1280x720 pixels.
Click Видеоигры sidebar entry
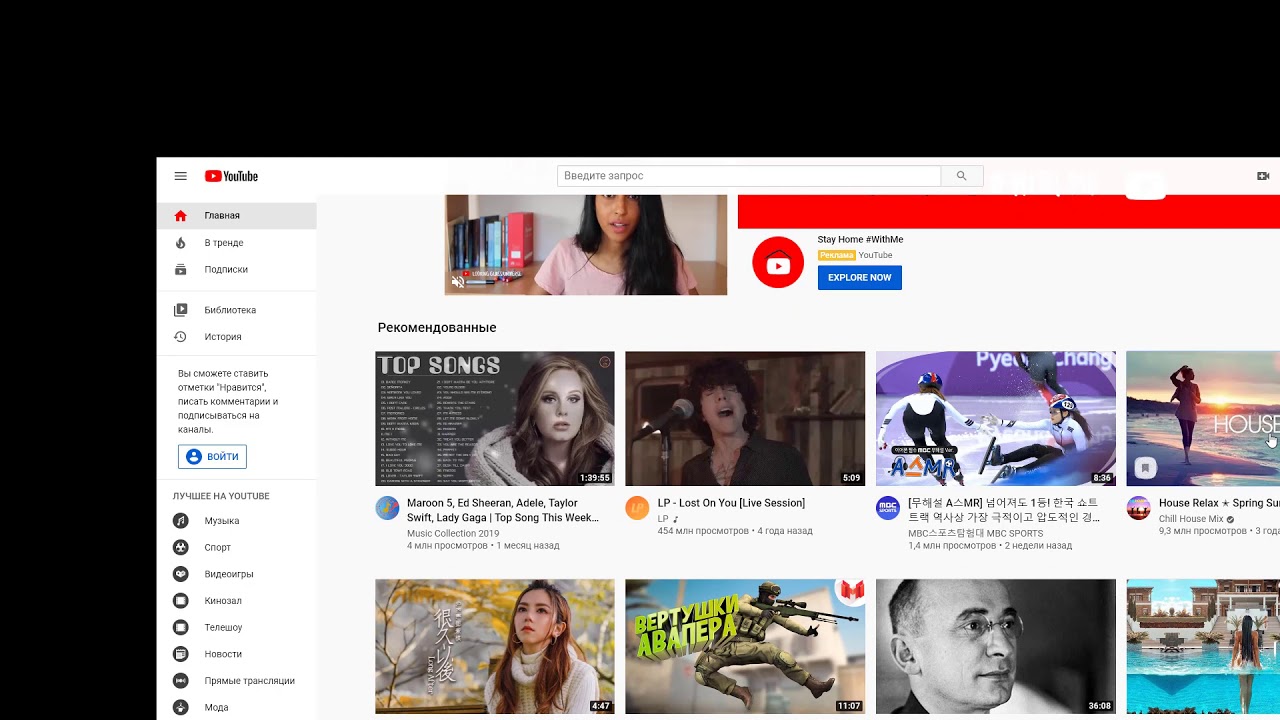click(x=237, y=574)
